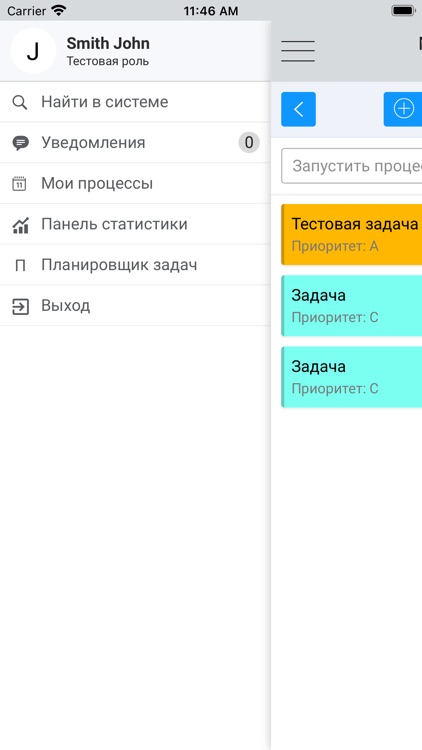This screenshot has width=422, height=750.
Task: Select Мои процессы in the sidebar
Action: [135, 184]
